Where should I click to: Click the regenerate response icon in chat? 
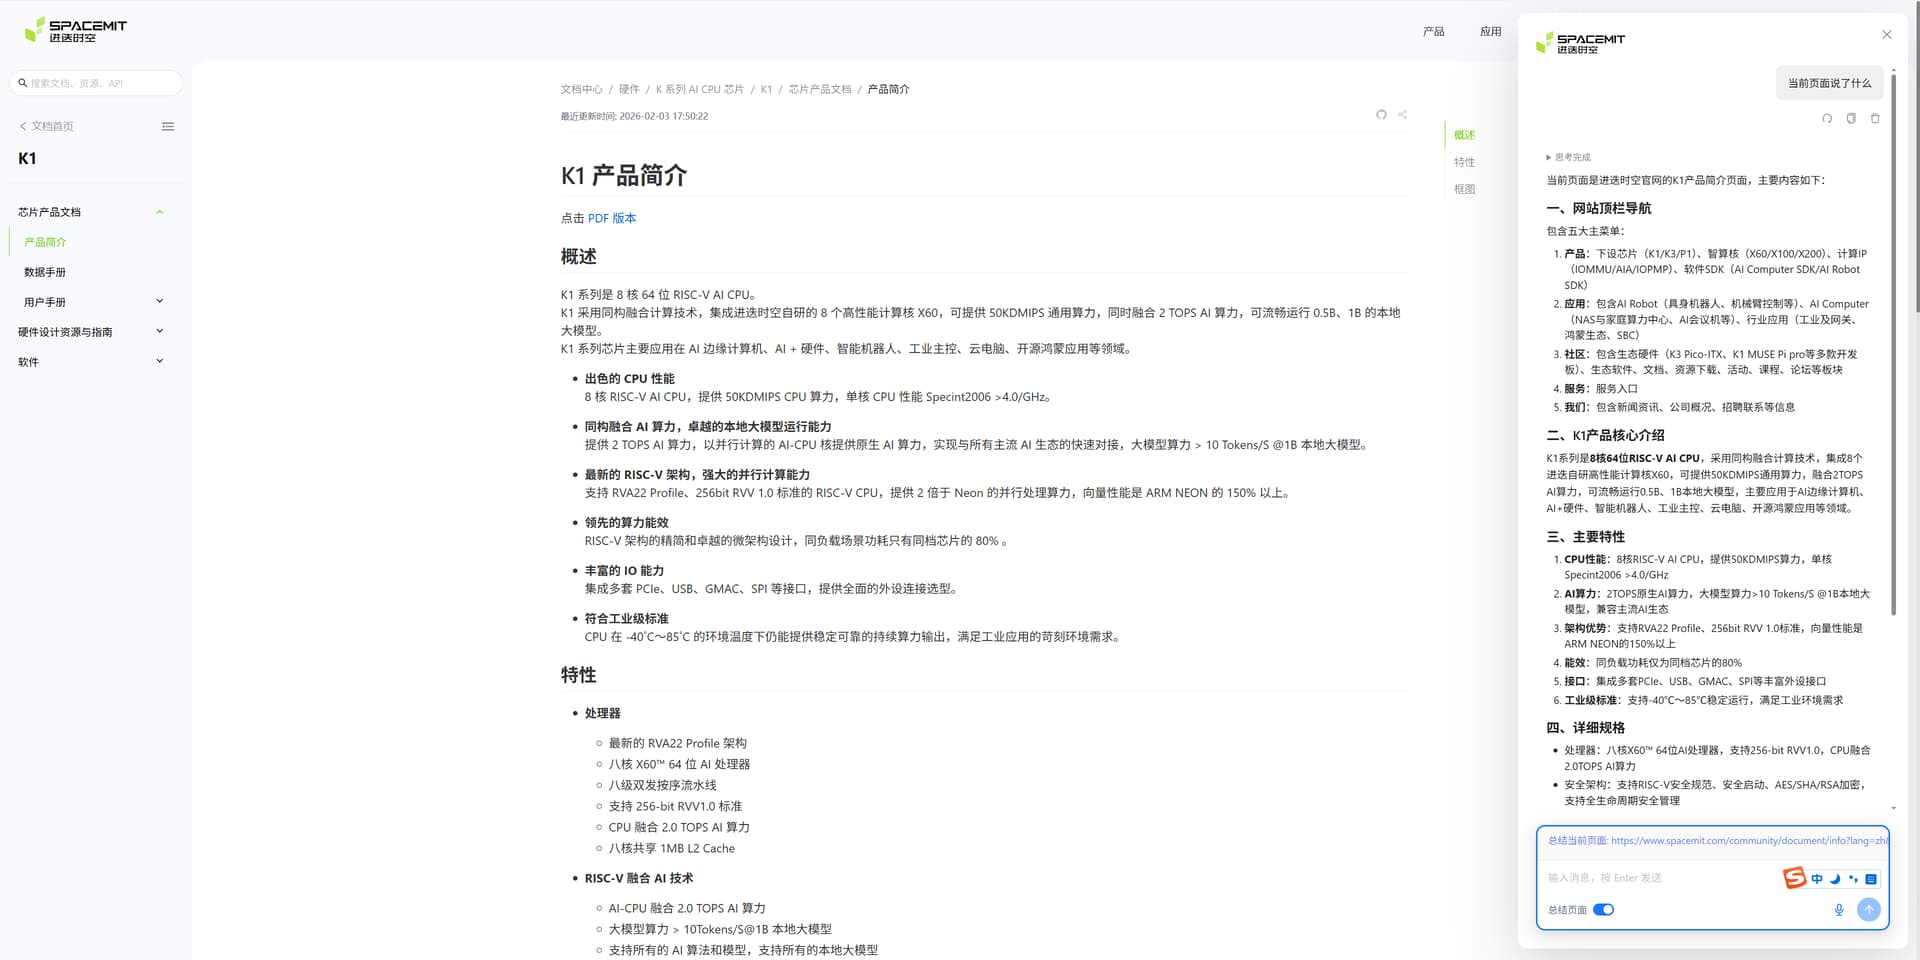(x=1827, y=118)
